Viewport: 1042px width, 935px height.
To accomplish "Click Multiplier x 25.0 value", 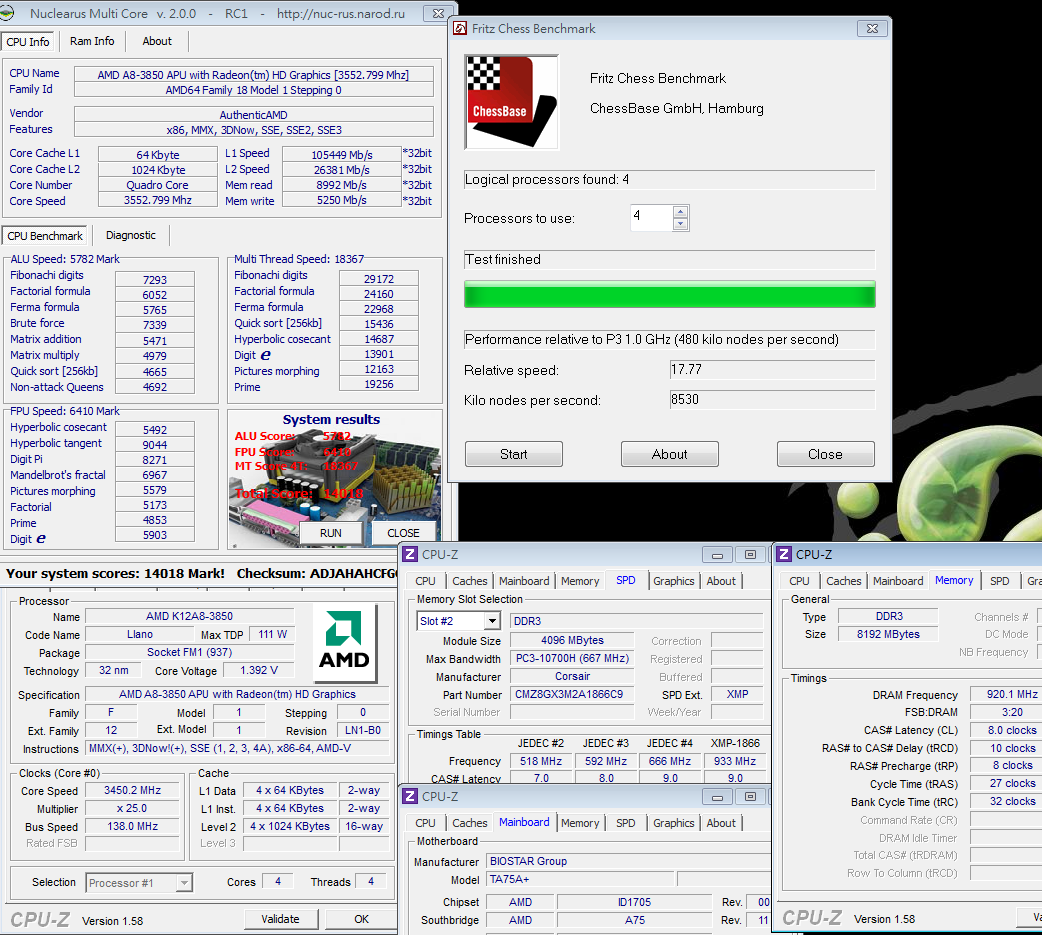I will (132, 808).
